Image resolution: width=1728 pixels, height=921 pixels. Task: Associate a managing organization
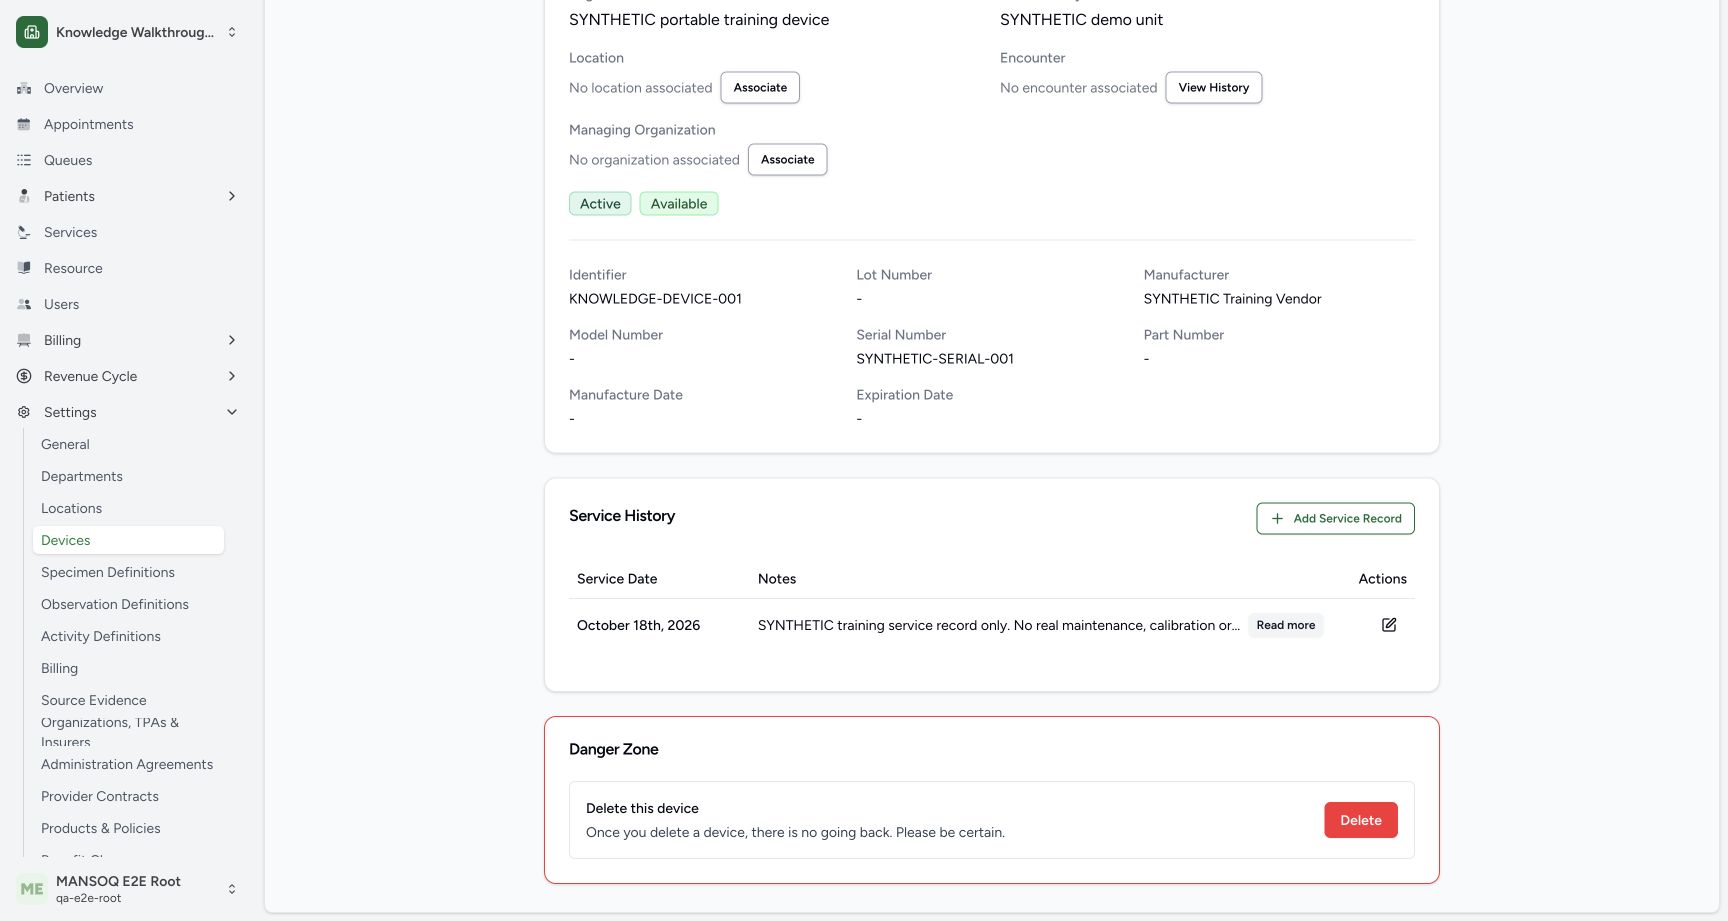[x=787, y=160]
